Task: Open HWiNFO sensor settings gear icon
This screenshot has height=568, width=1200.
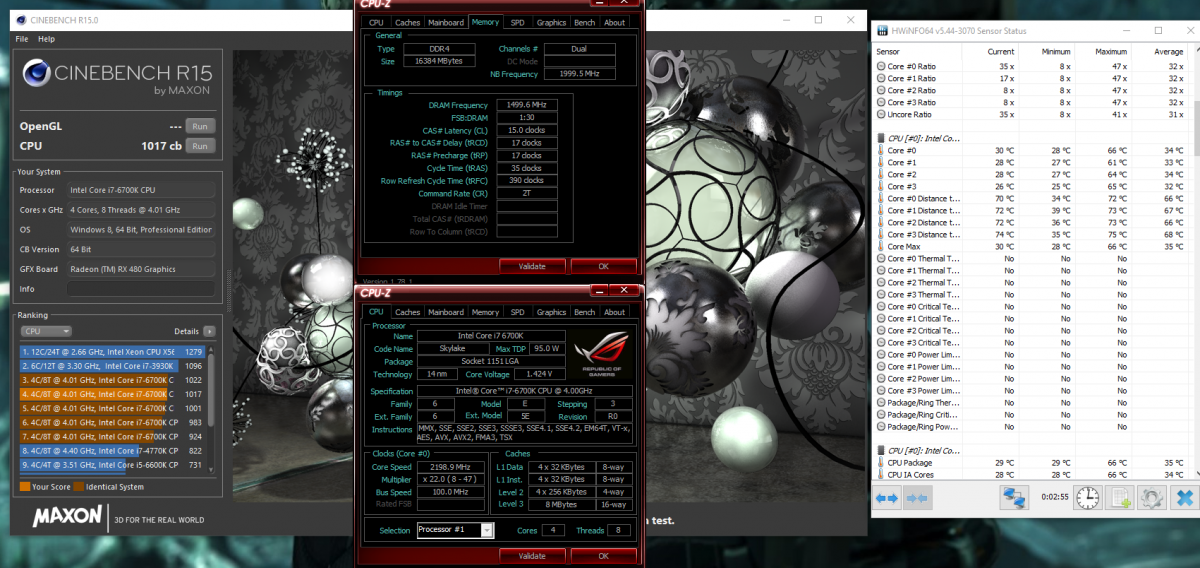Action: 1152,497
